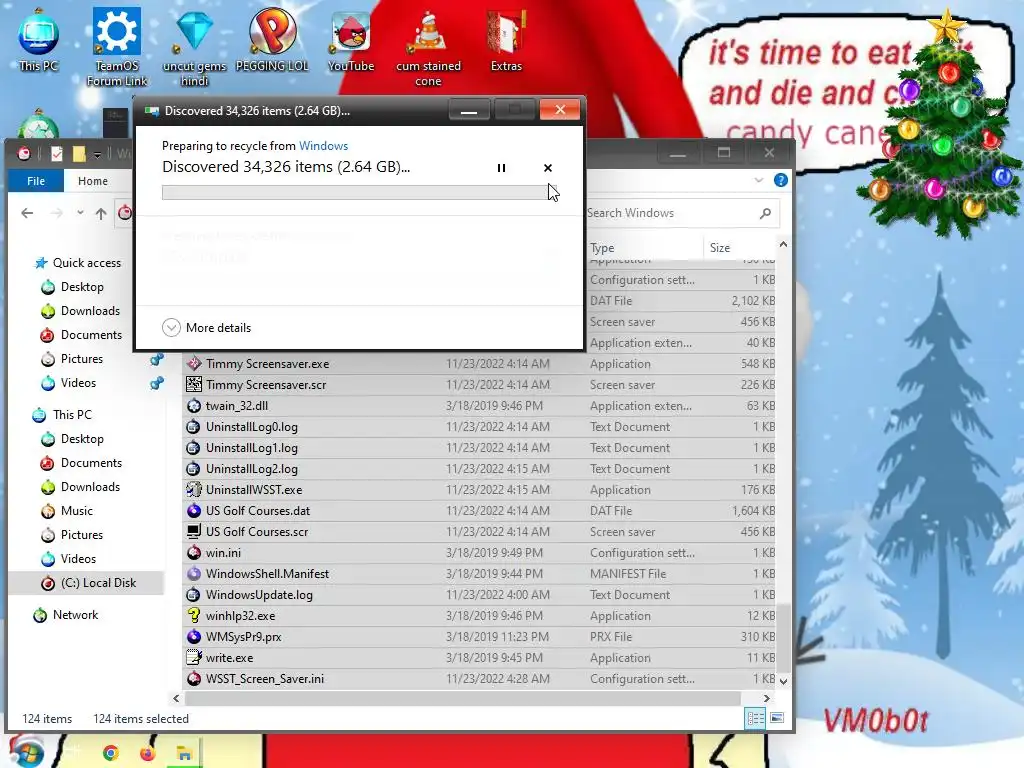Screen dimensions: 1024x768
Task: Open TeamOS Forum Link desktop shortcut
Action: (117, 47)
